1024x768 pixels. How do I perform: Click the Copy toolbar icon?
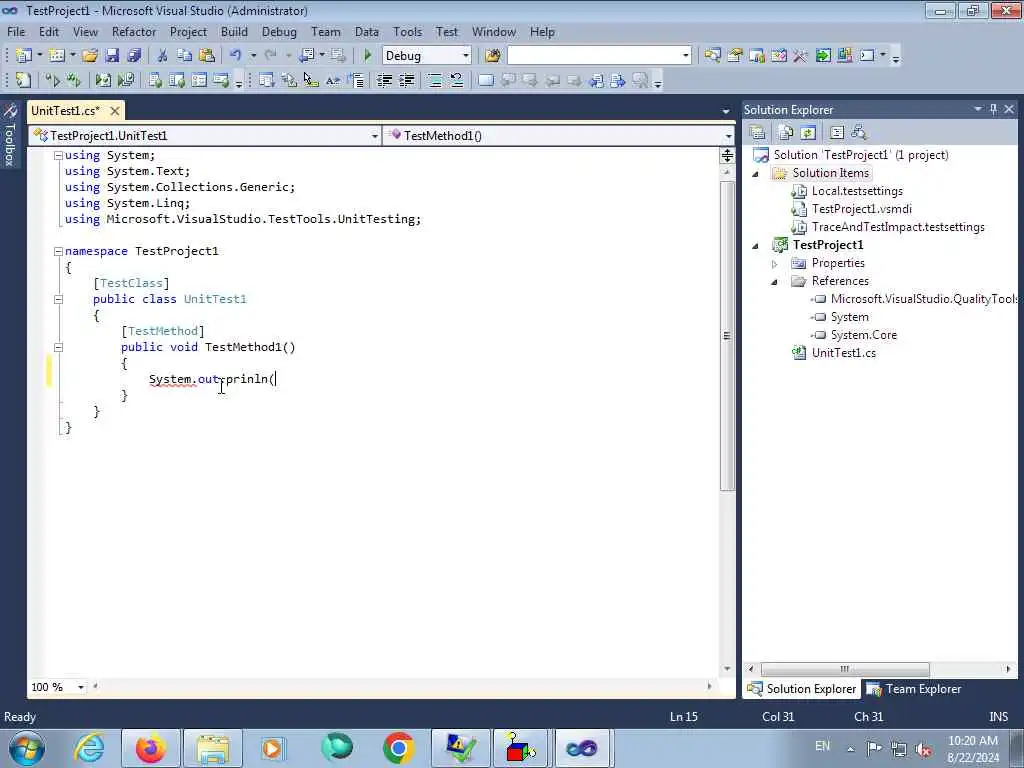(x=185, y=56)
